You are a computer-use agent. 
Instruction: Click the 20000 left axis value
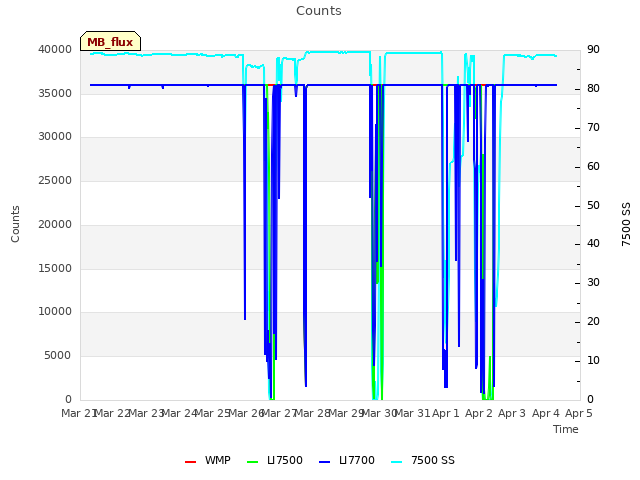point(55,224)
